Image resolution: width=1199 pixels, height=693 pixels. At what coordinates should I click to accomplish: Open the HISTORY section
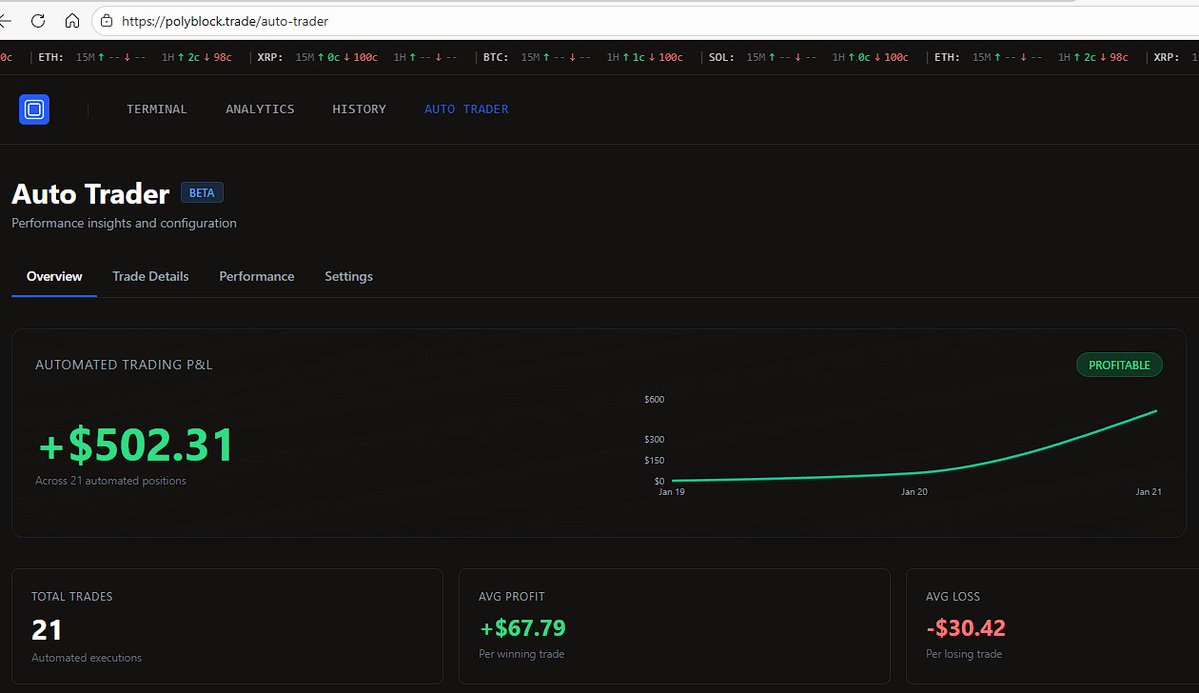coord(359,109)
